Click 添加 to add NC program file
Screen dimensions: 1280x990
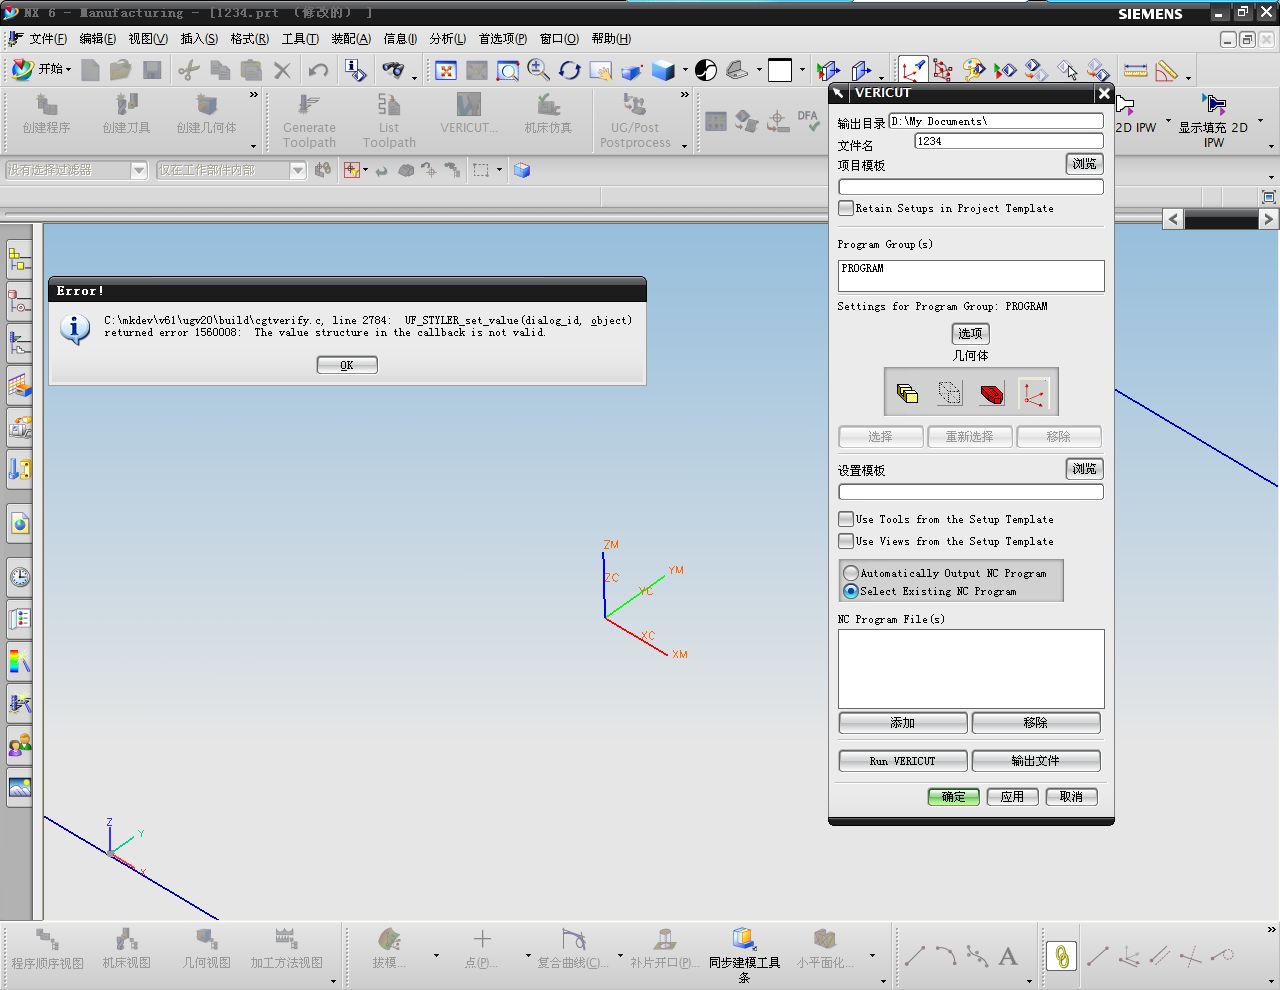pos(903,722)
